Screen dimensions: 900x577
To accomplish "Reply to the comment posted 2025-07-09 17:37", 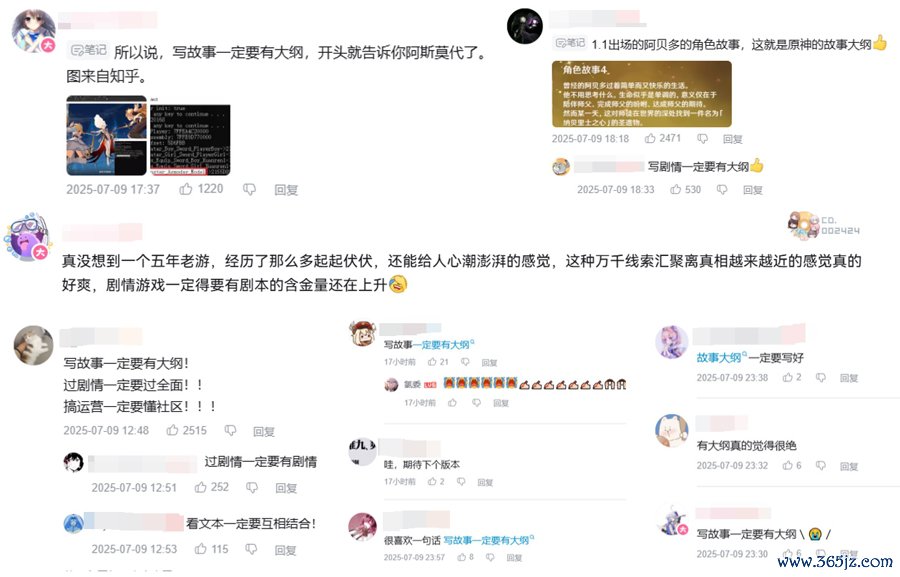I will click(286, 189).
